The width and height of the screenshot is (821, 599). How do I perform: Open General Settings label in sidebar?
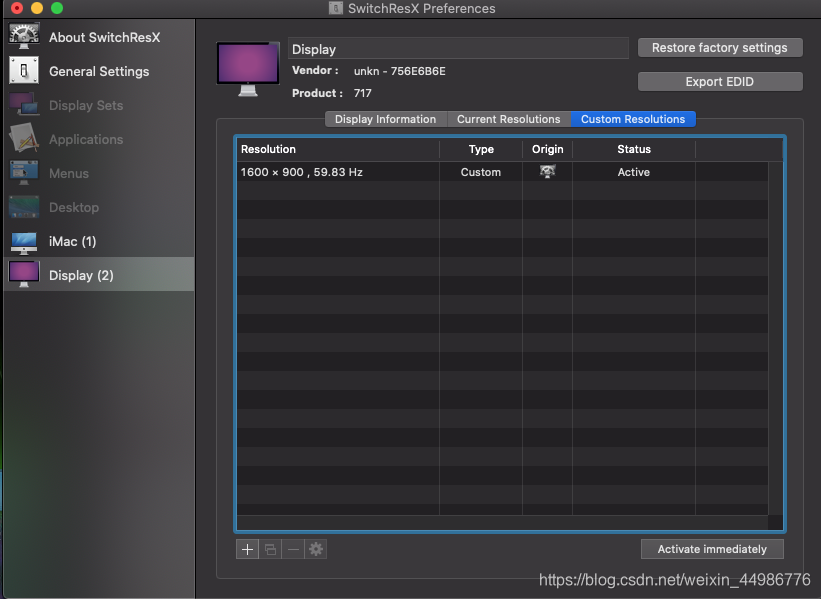pos(99,71)
